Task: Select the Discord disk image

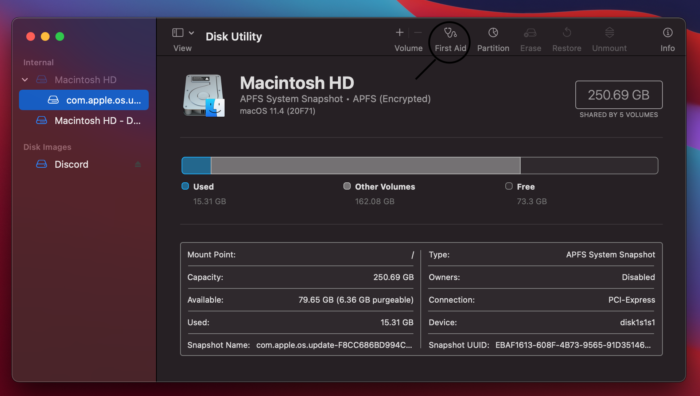Action: pos(71,164)
